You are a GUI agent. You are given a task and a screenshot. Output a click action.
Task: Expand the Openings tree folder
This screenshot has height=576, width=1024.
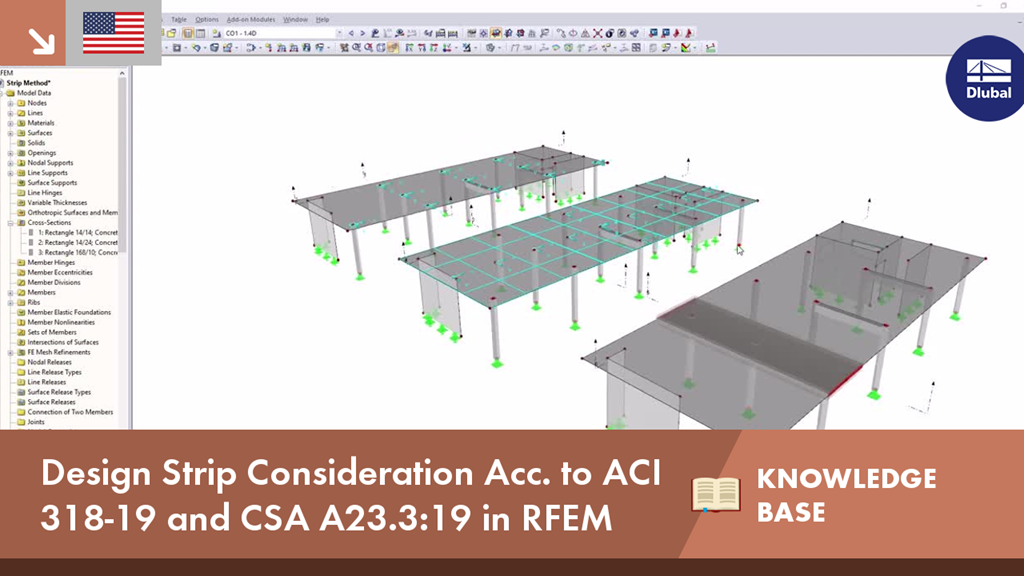(x=10, y=153)
